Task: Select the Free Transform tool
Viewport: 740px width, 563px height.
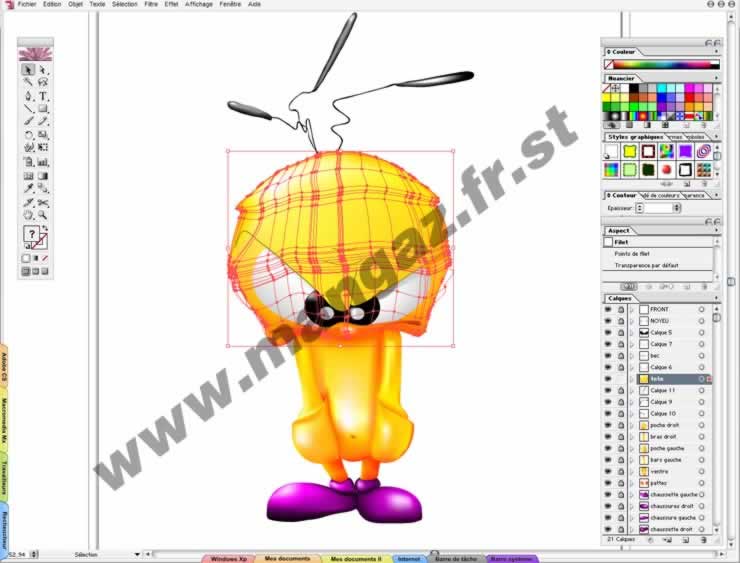Action: click(x=43, y=148)
